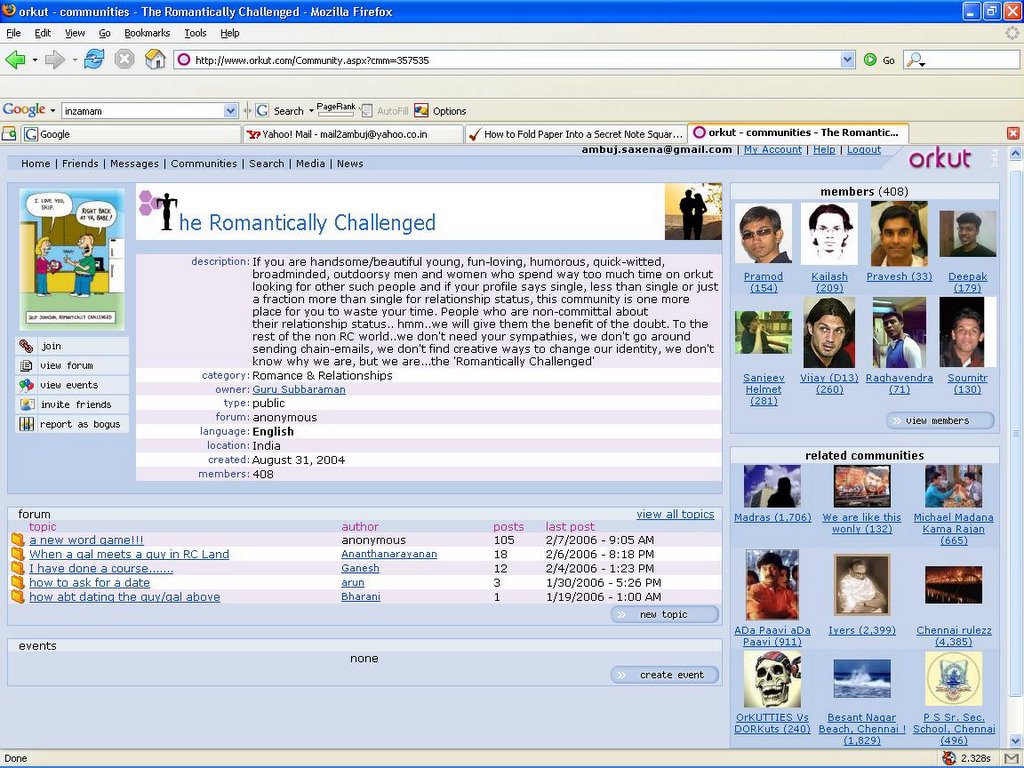
Task: Open the Tools menu
Action: (x=195, y=33)
